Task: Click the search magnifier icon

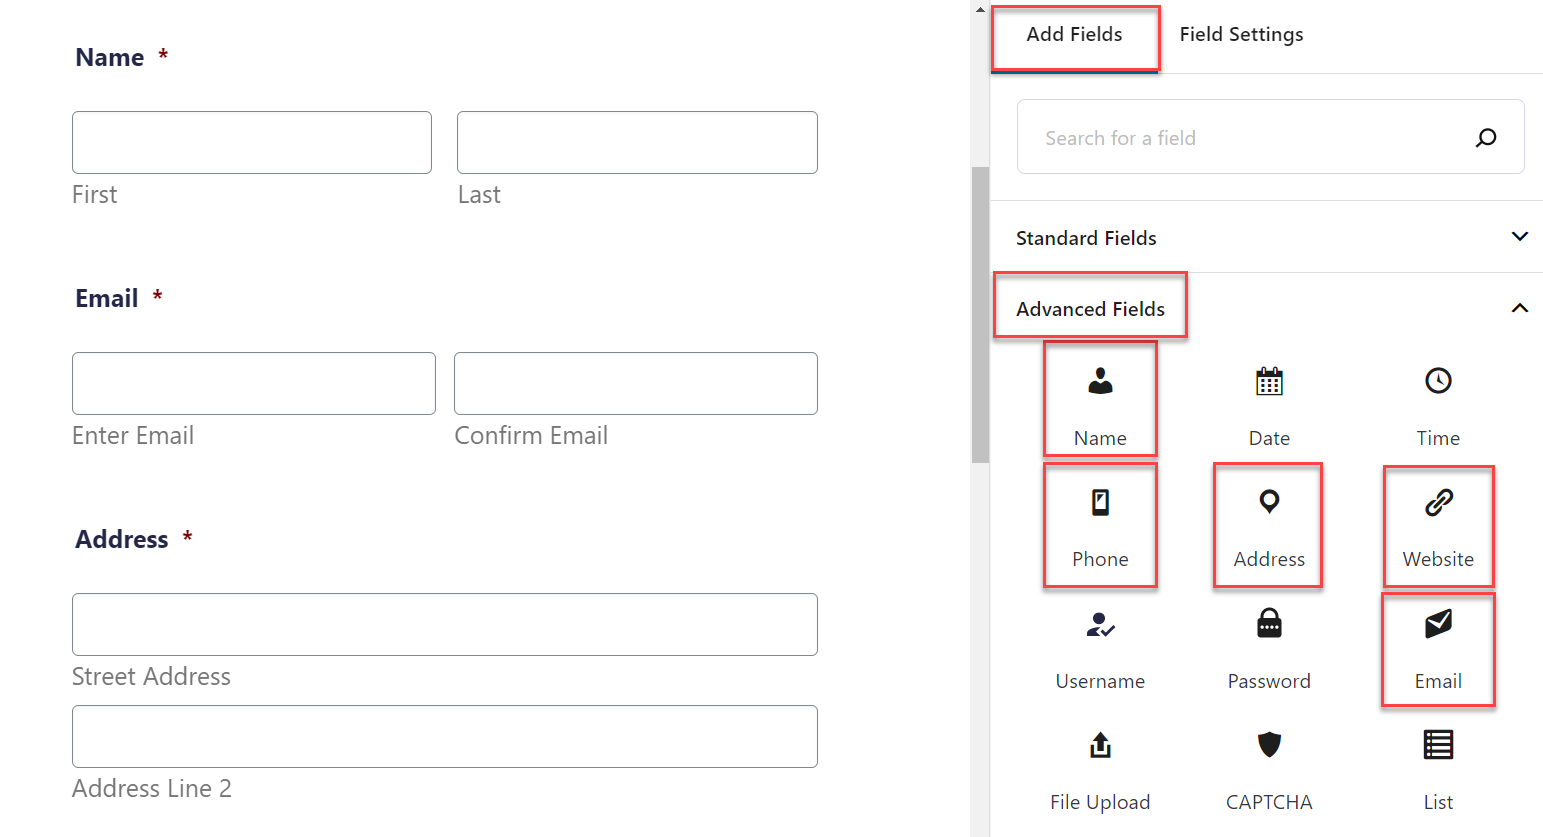Action: click(x=1486, y=137)
